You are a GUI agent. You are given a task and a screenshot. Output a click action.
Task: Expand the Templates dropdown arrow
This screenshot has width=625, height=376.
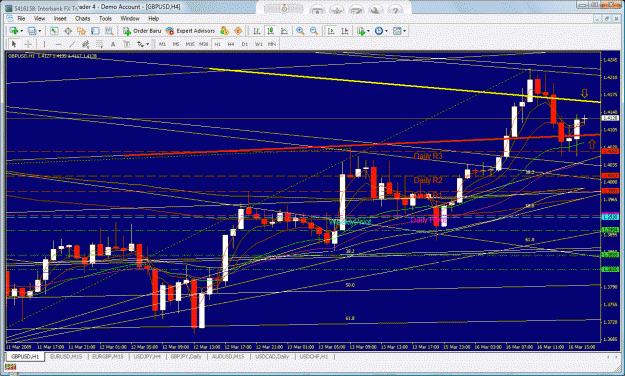point(405,31)
